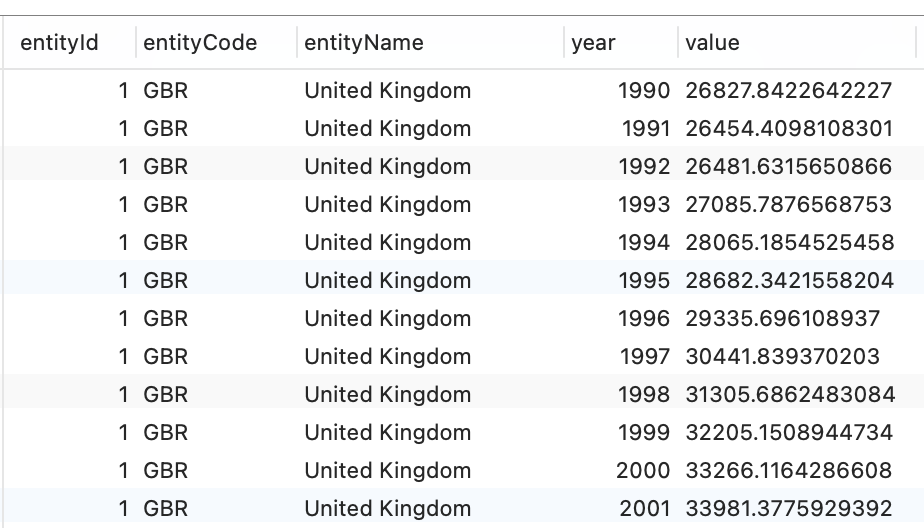This screenshot has height=528, width=924.
Task: Click value 27085.7876568753
Action: tap(788, 204)
